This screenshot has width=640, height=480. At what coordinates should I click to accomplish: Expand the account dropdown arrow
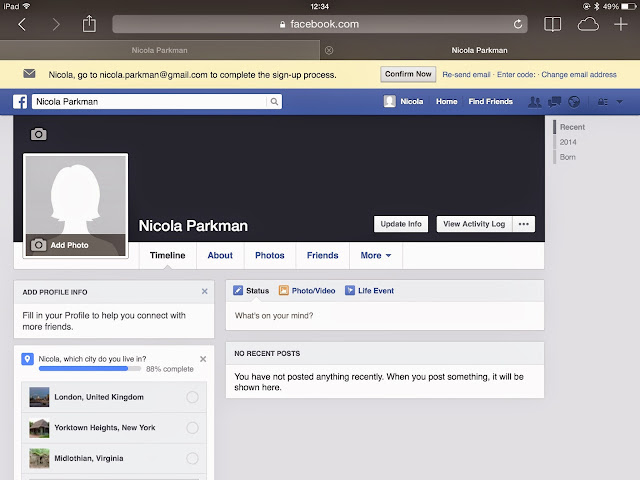click(620, 102)
